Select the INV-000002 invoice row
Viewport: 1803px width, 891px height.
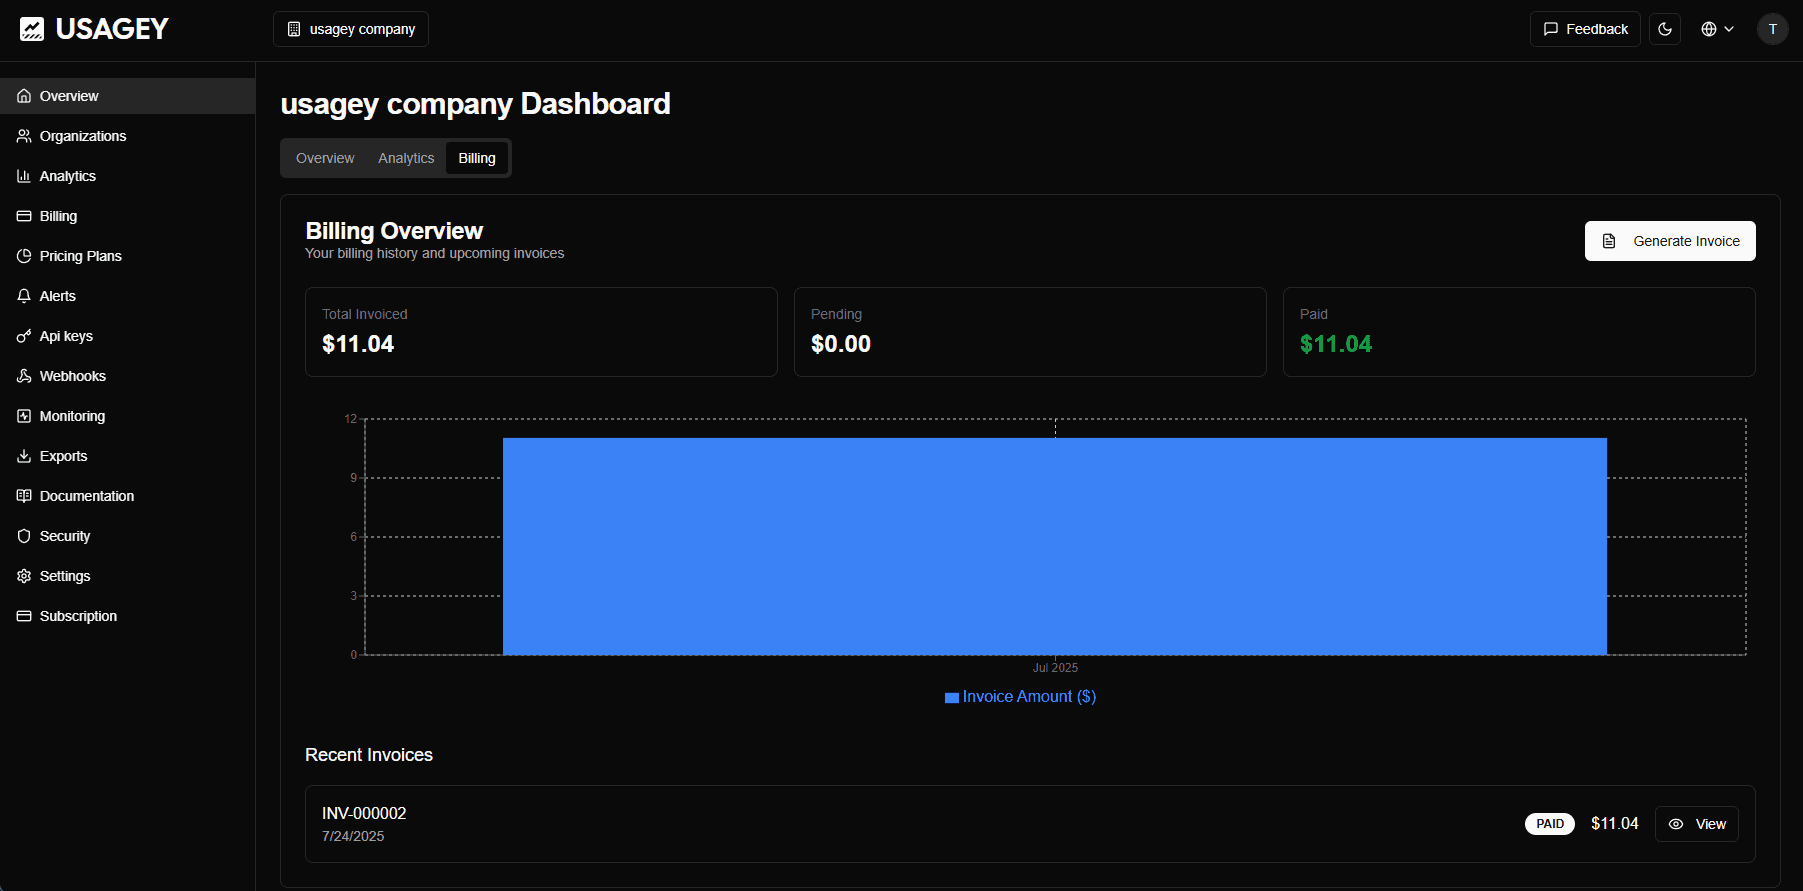tap(900, 824)
